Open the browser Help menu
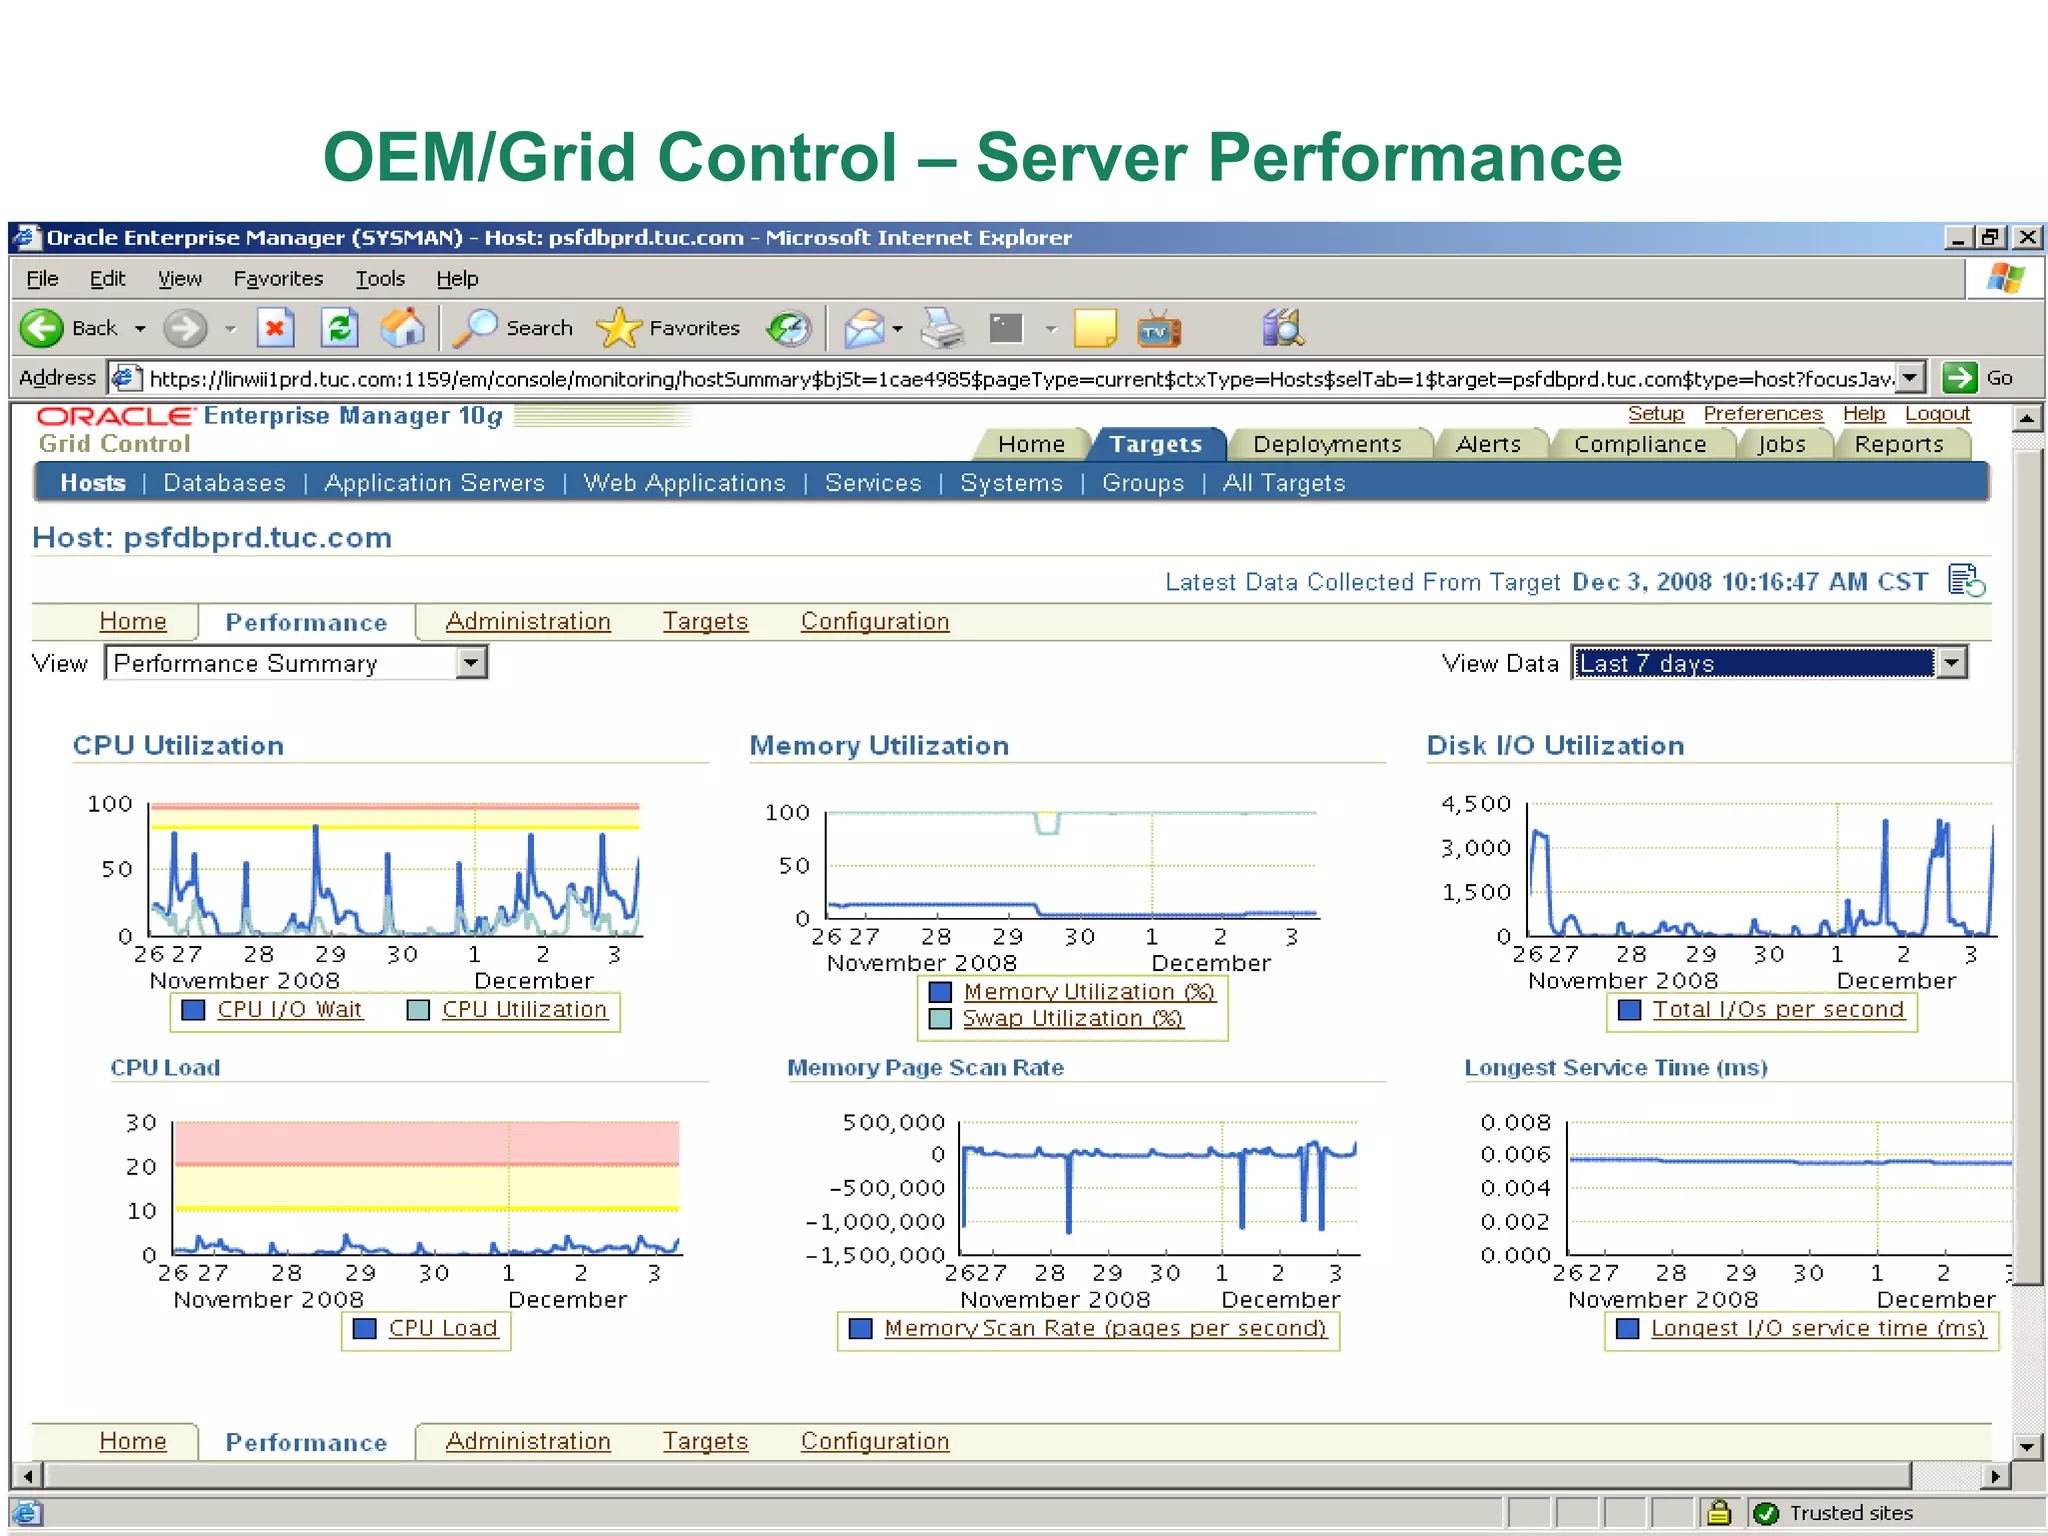This screenshot has height=1536, width=2048. click(x=457, y=279)
